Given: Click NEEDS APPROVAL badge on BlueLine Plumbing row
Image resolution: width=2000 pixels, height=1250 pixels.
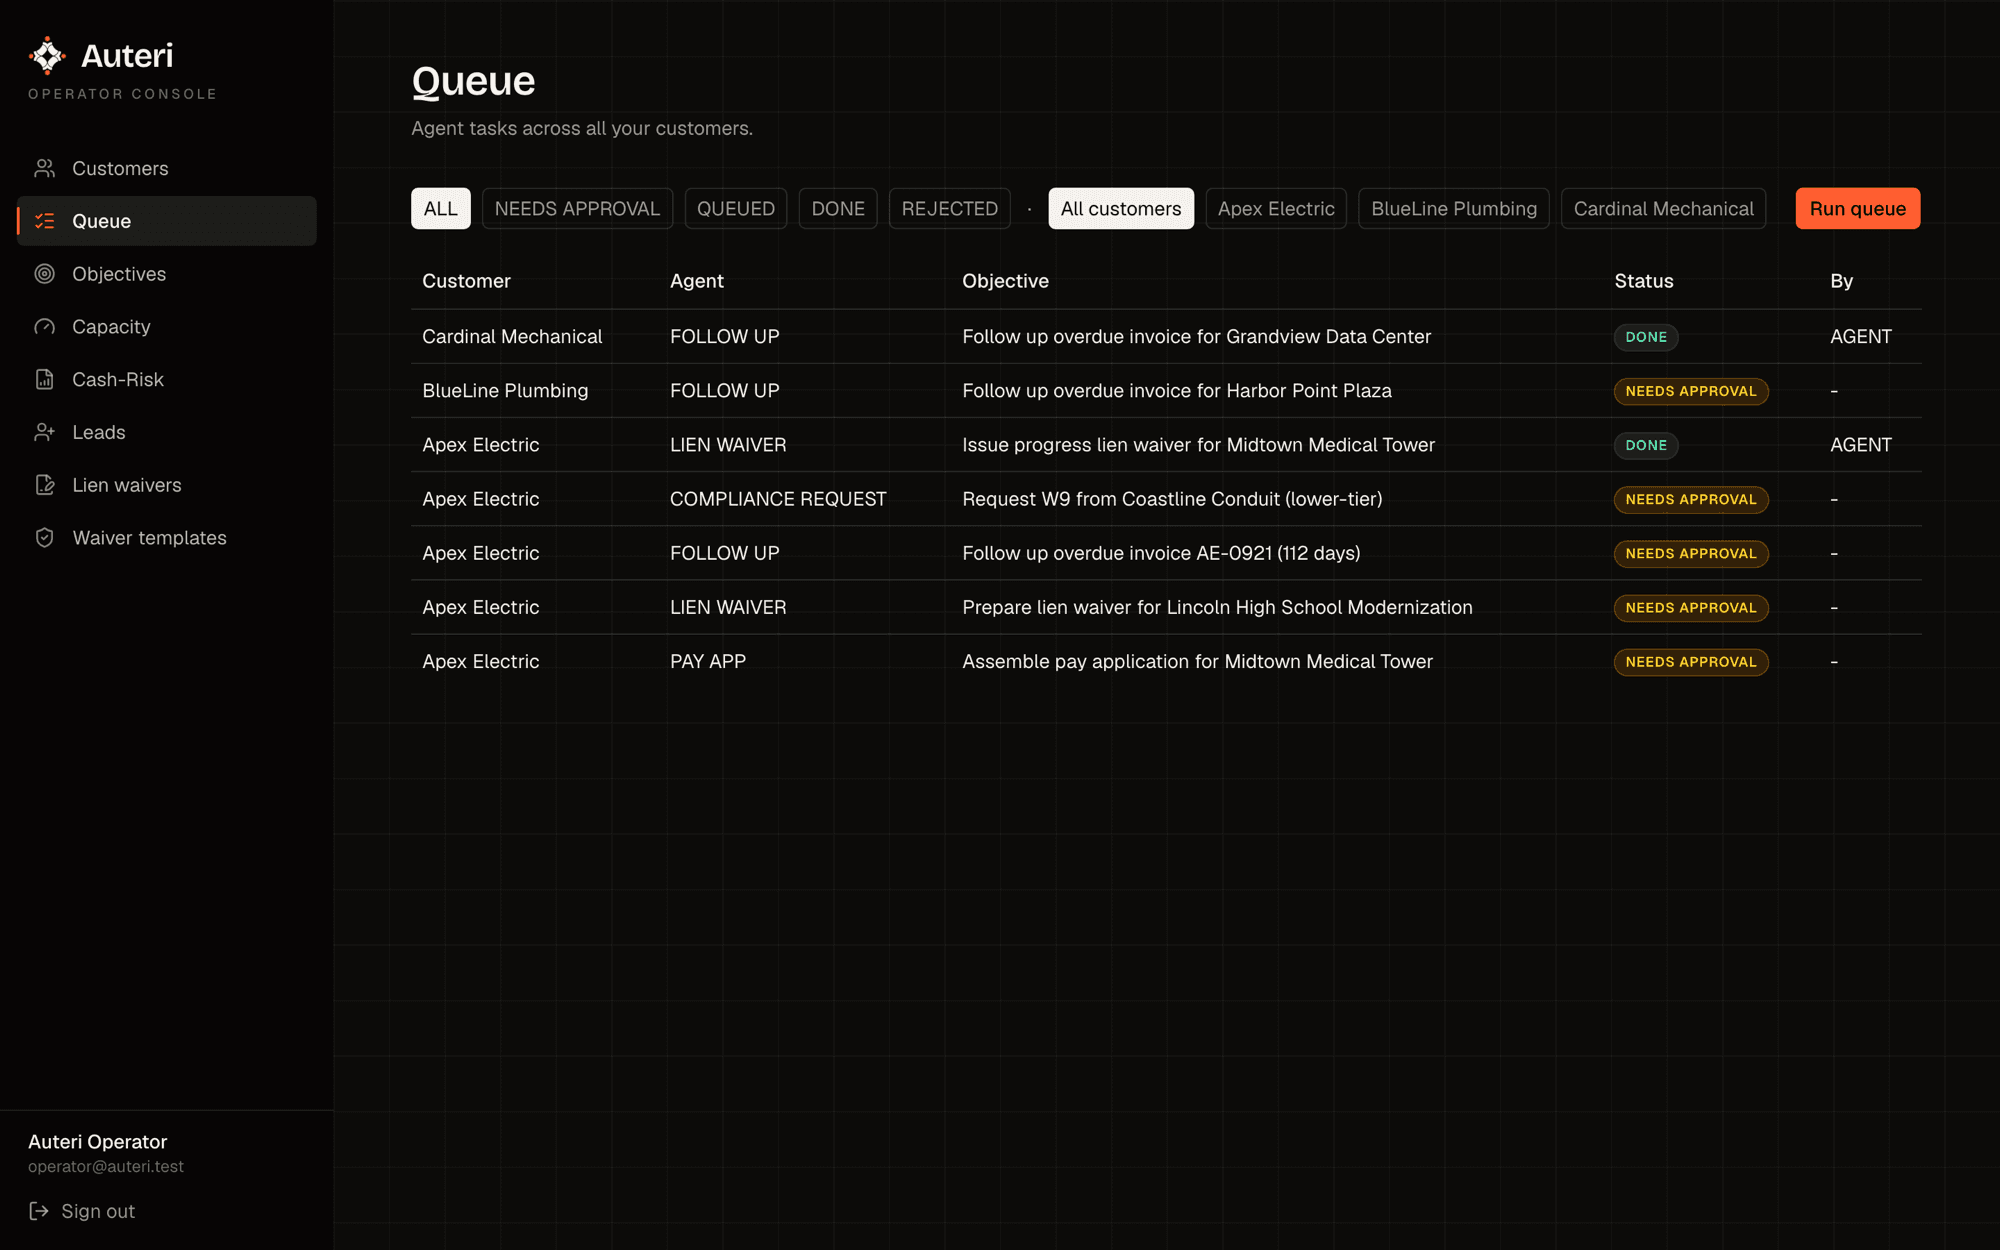Looking at the screenshot, I should (1691, 391).
